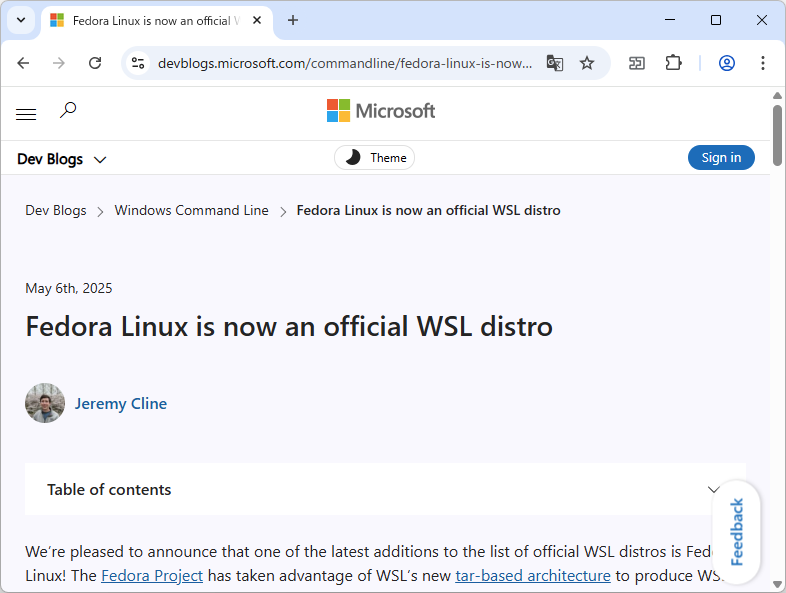This screenshot has width=786, height=593.
Task: Click the Windows Command Line breadcrumb
Action: click(191, 211)
